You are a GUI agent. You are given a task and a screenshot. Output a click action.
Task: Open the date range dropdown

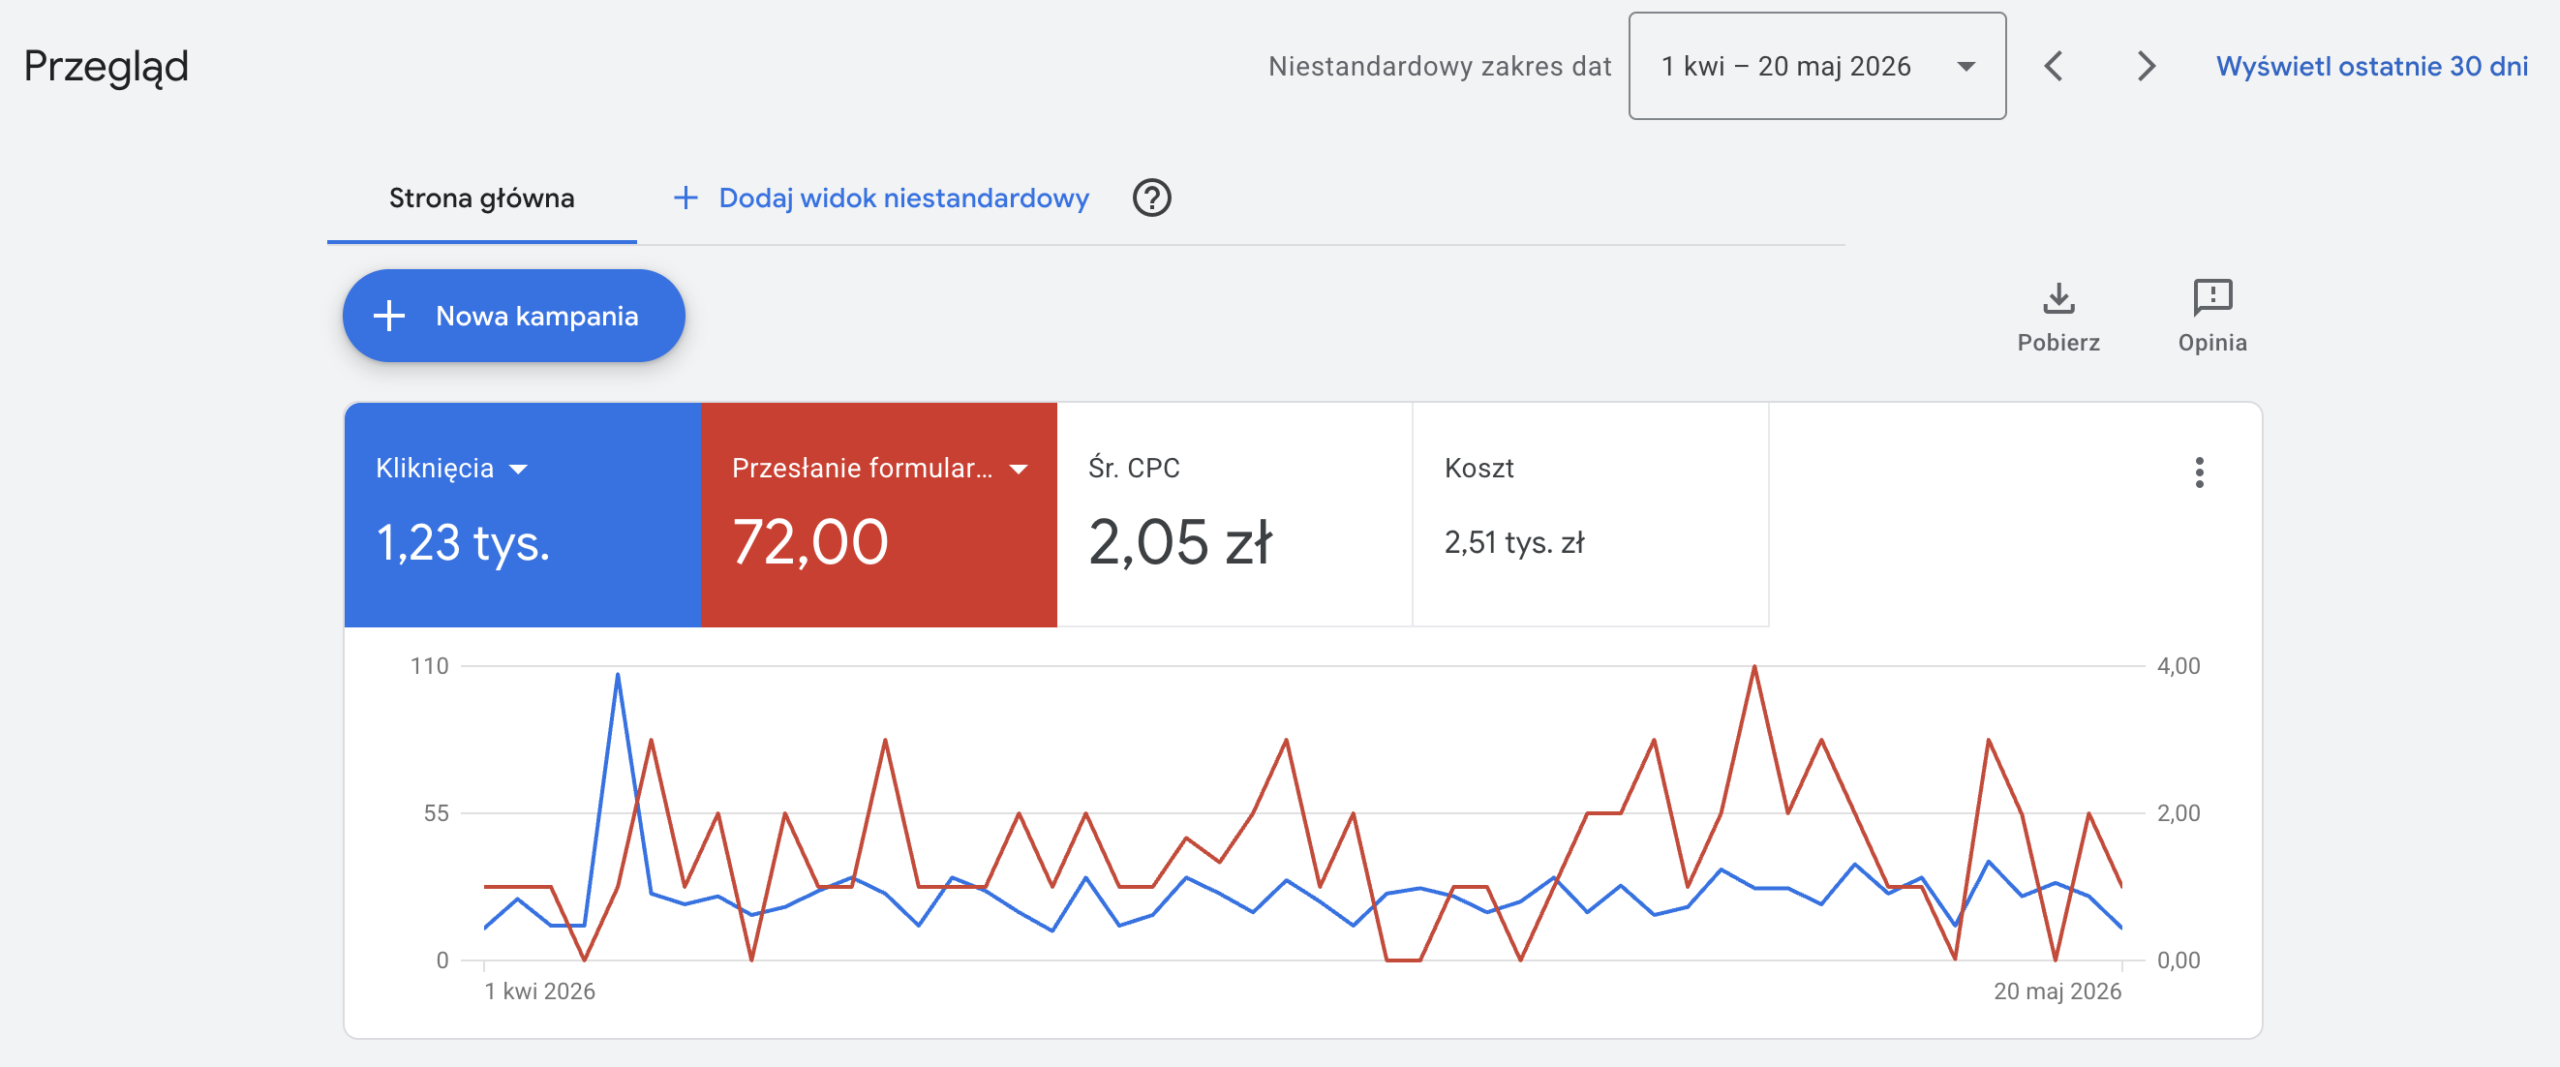click(1817, 66)
